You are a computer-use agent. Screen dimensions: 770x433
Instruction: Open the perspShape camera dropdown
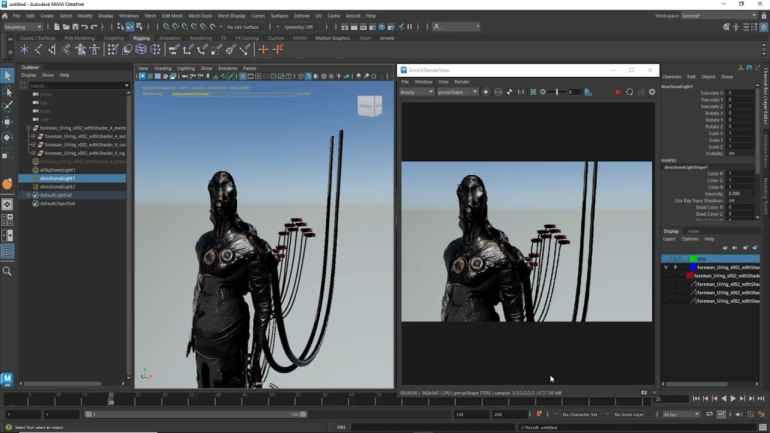click(x=457, y=92)
